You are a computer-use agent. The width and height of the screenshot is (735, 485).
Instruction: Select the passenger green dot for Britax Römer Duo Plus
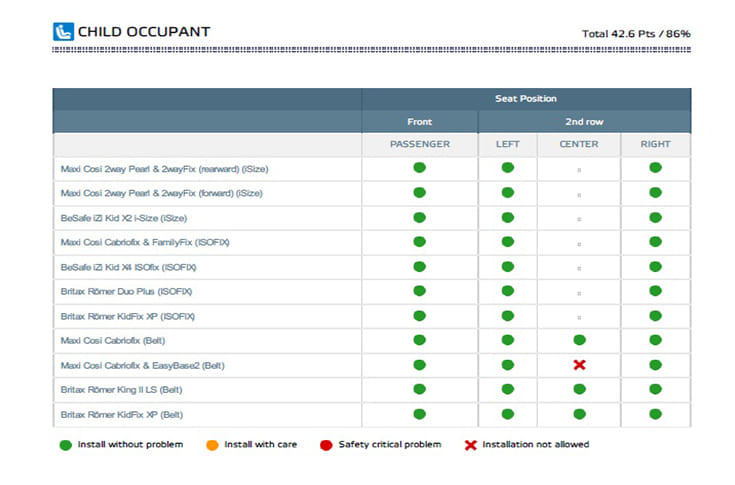click(420, 291)
